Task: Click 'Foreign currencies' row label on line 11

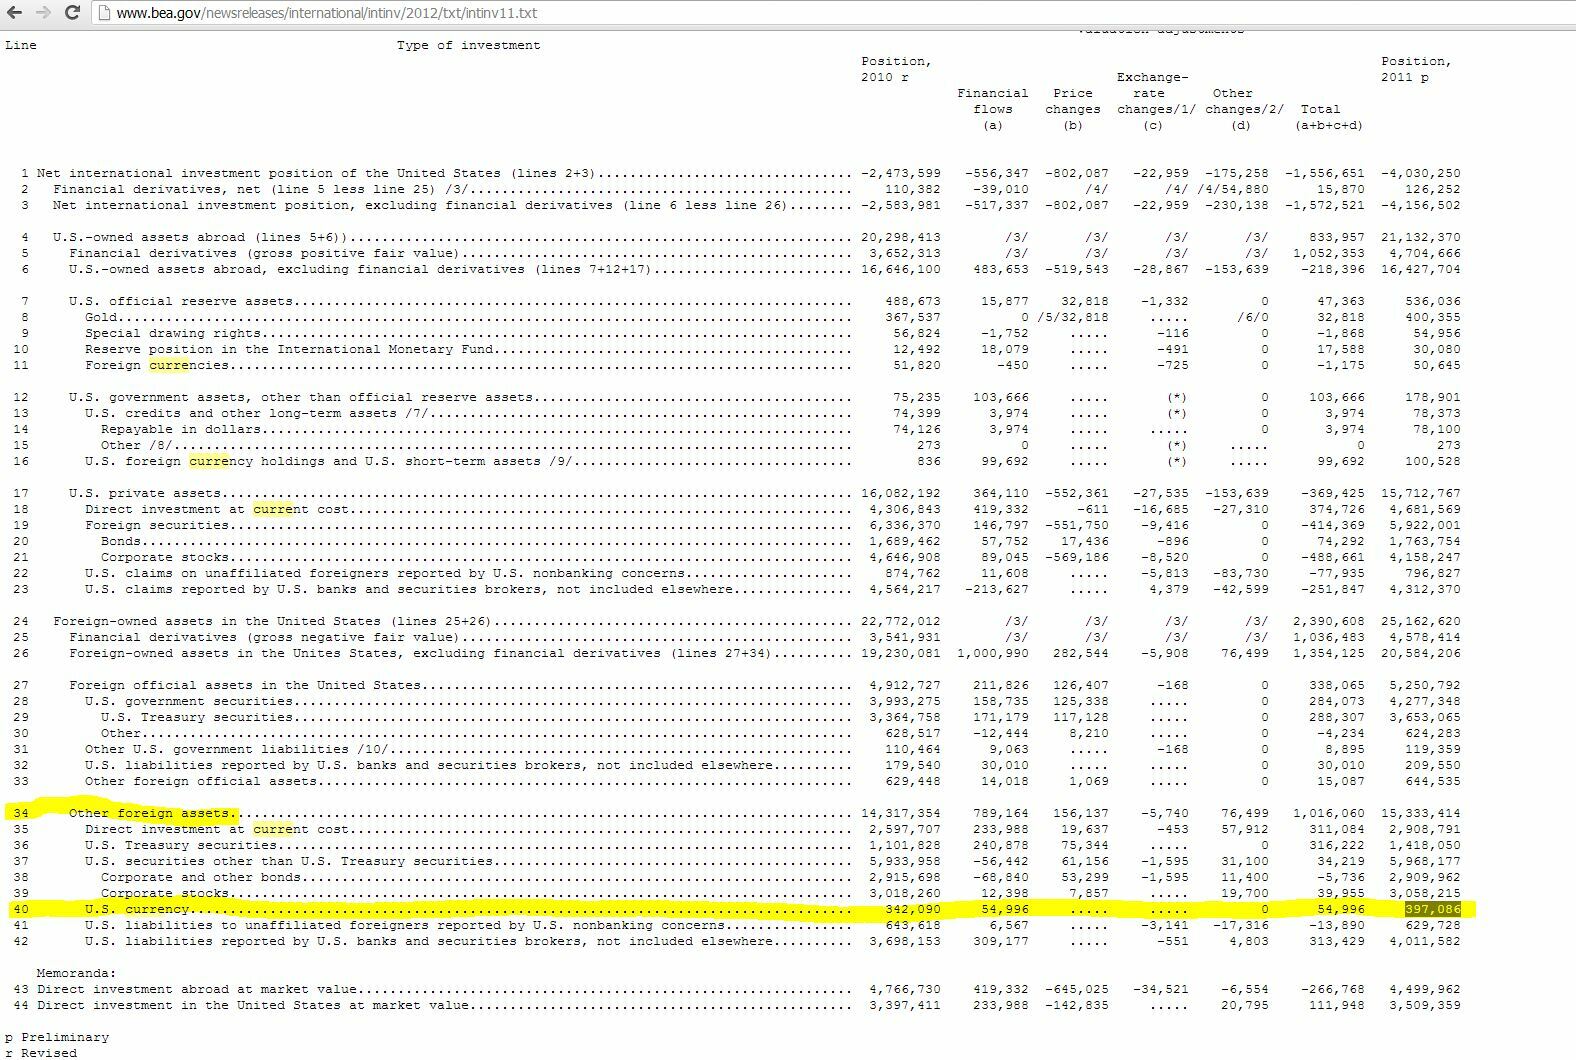Action: click(157, 366)
